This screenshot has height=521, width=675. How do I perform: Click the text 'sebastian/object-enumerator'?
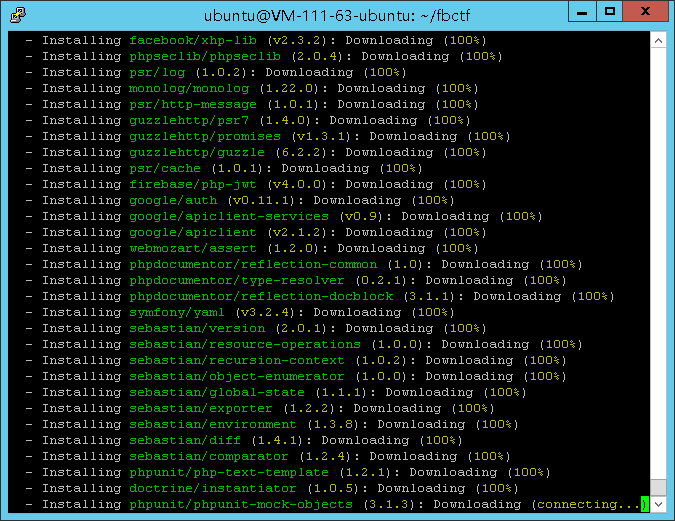[x=237, y=376]
